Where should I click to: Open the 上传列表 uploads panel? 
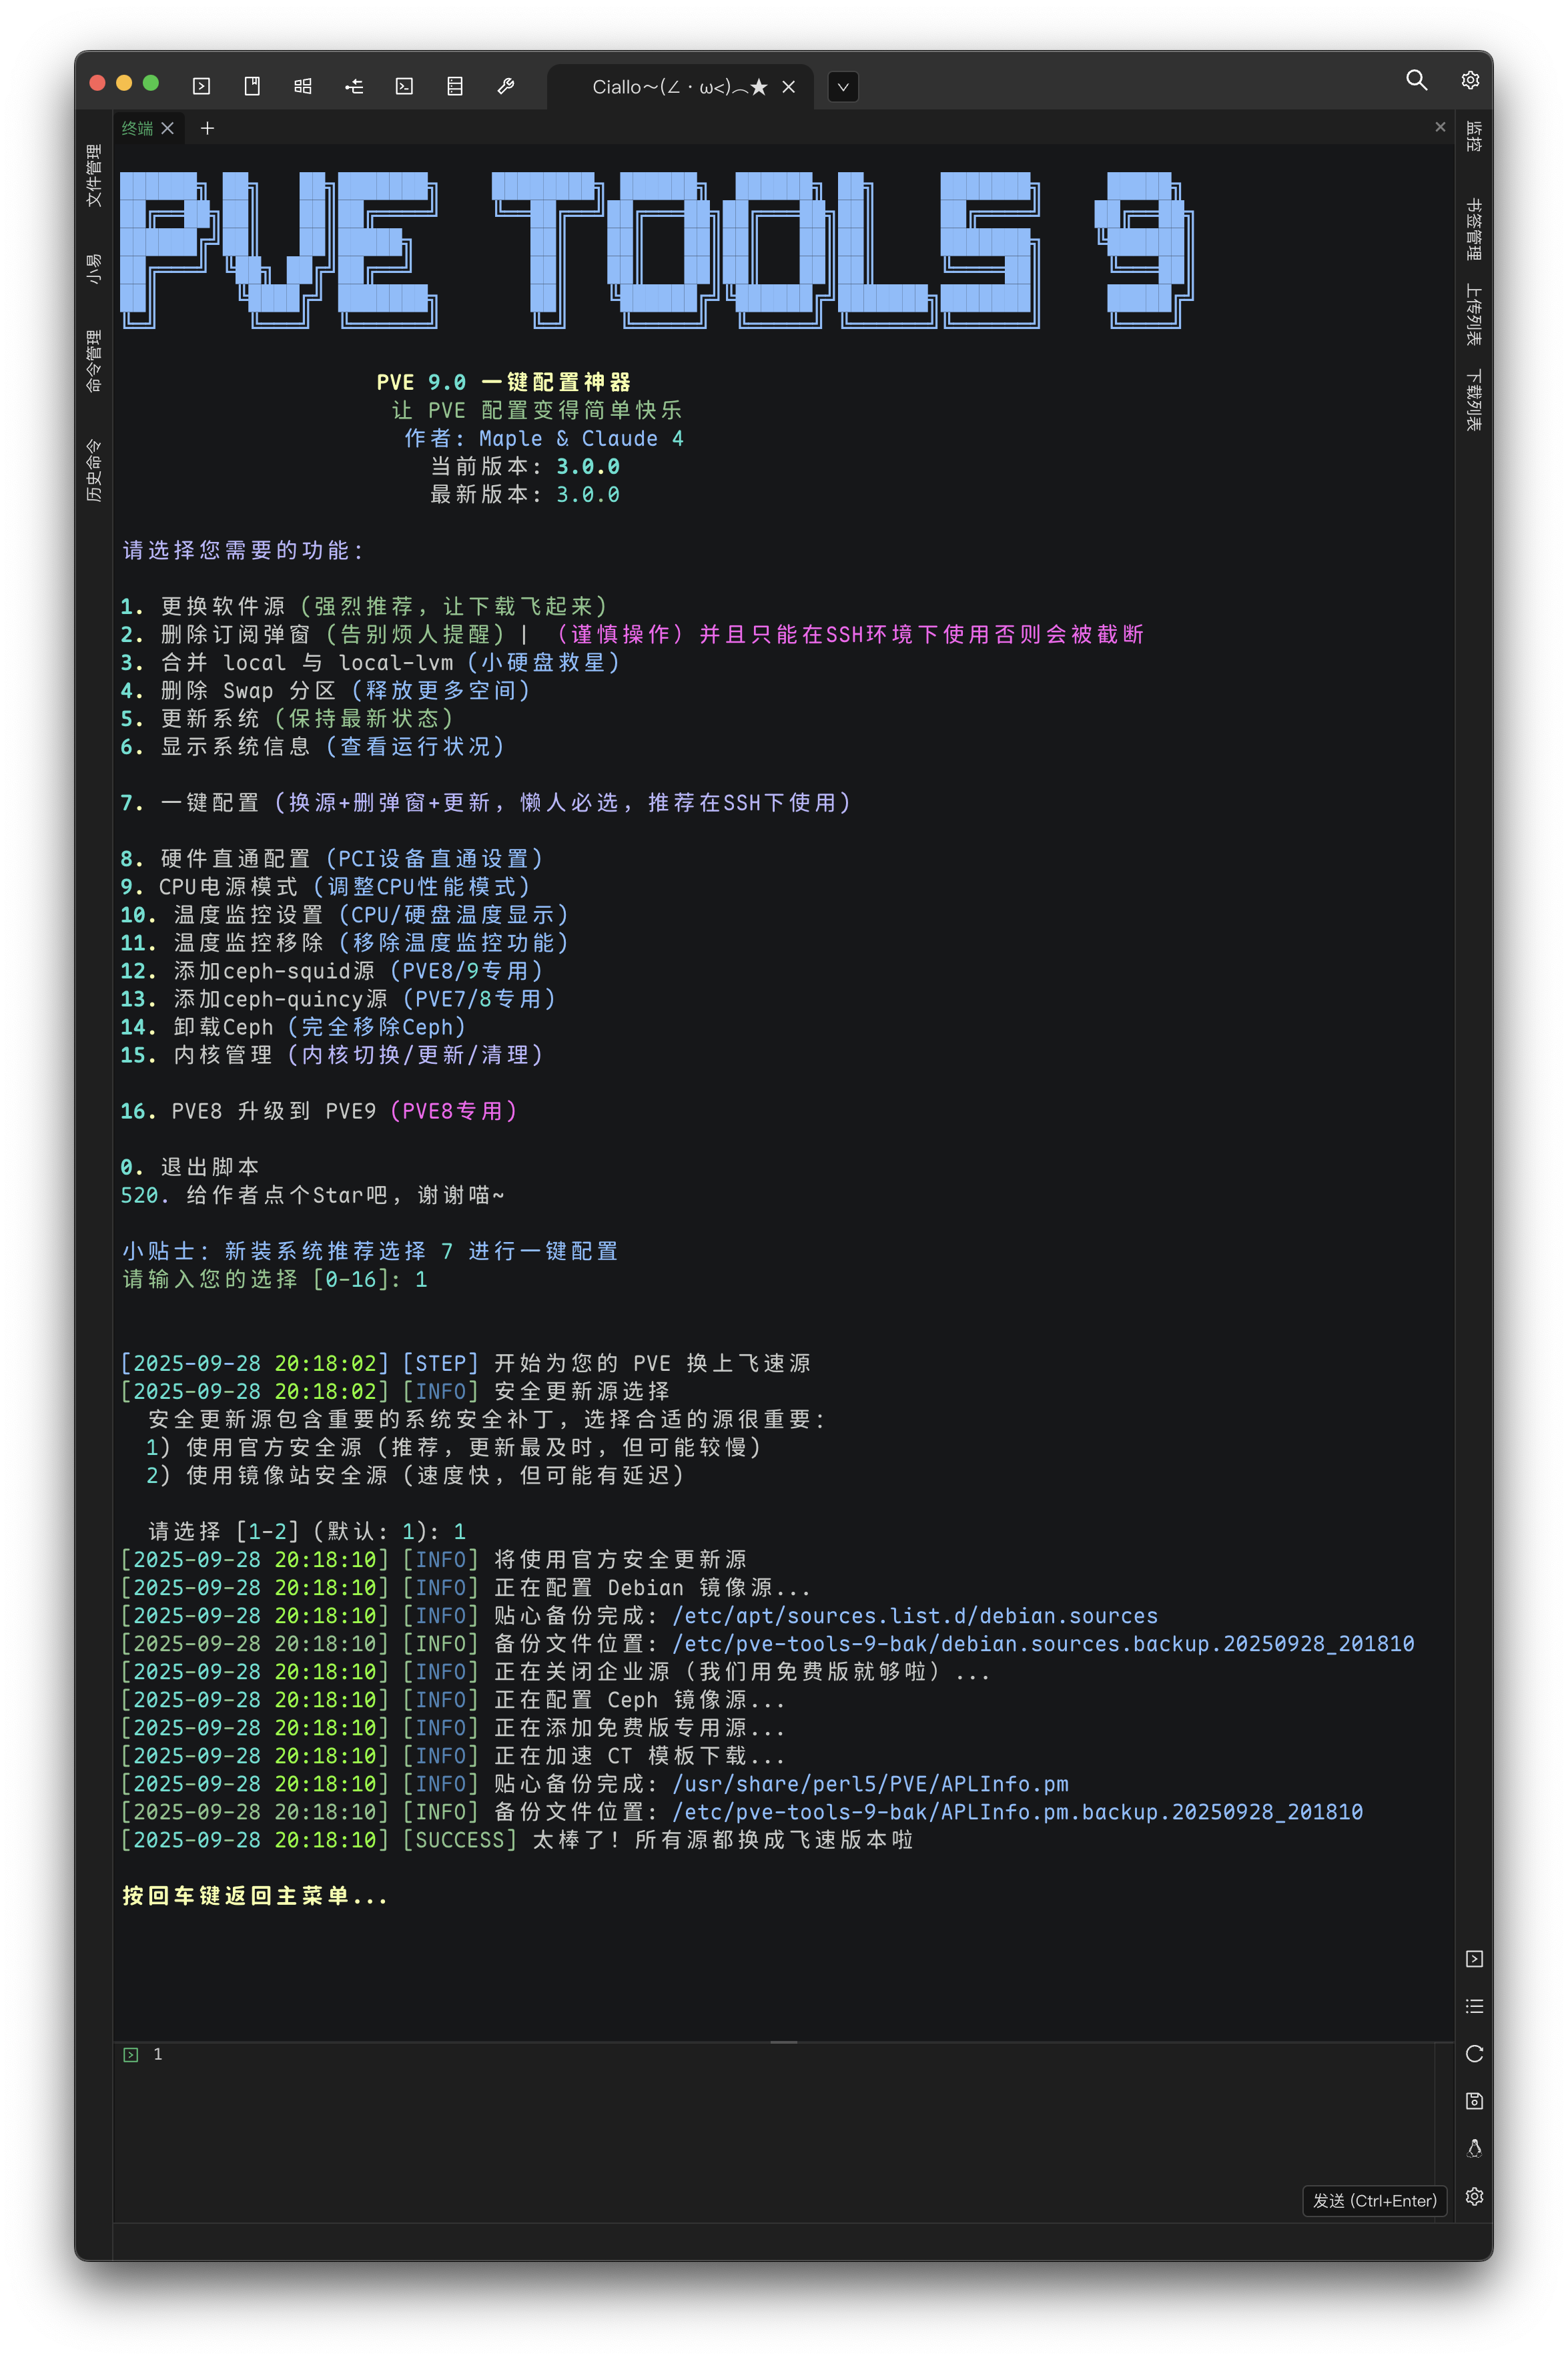(1474, 315)
